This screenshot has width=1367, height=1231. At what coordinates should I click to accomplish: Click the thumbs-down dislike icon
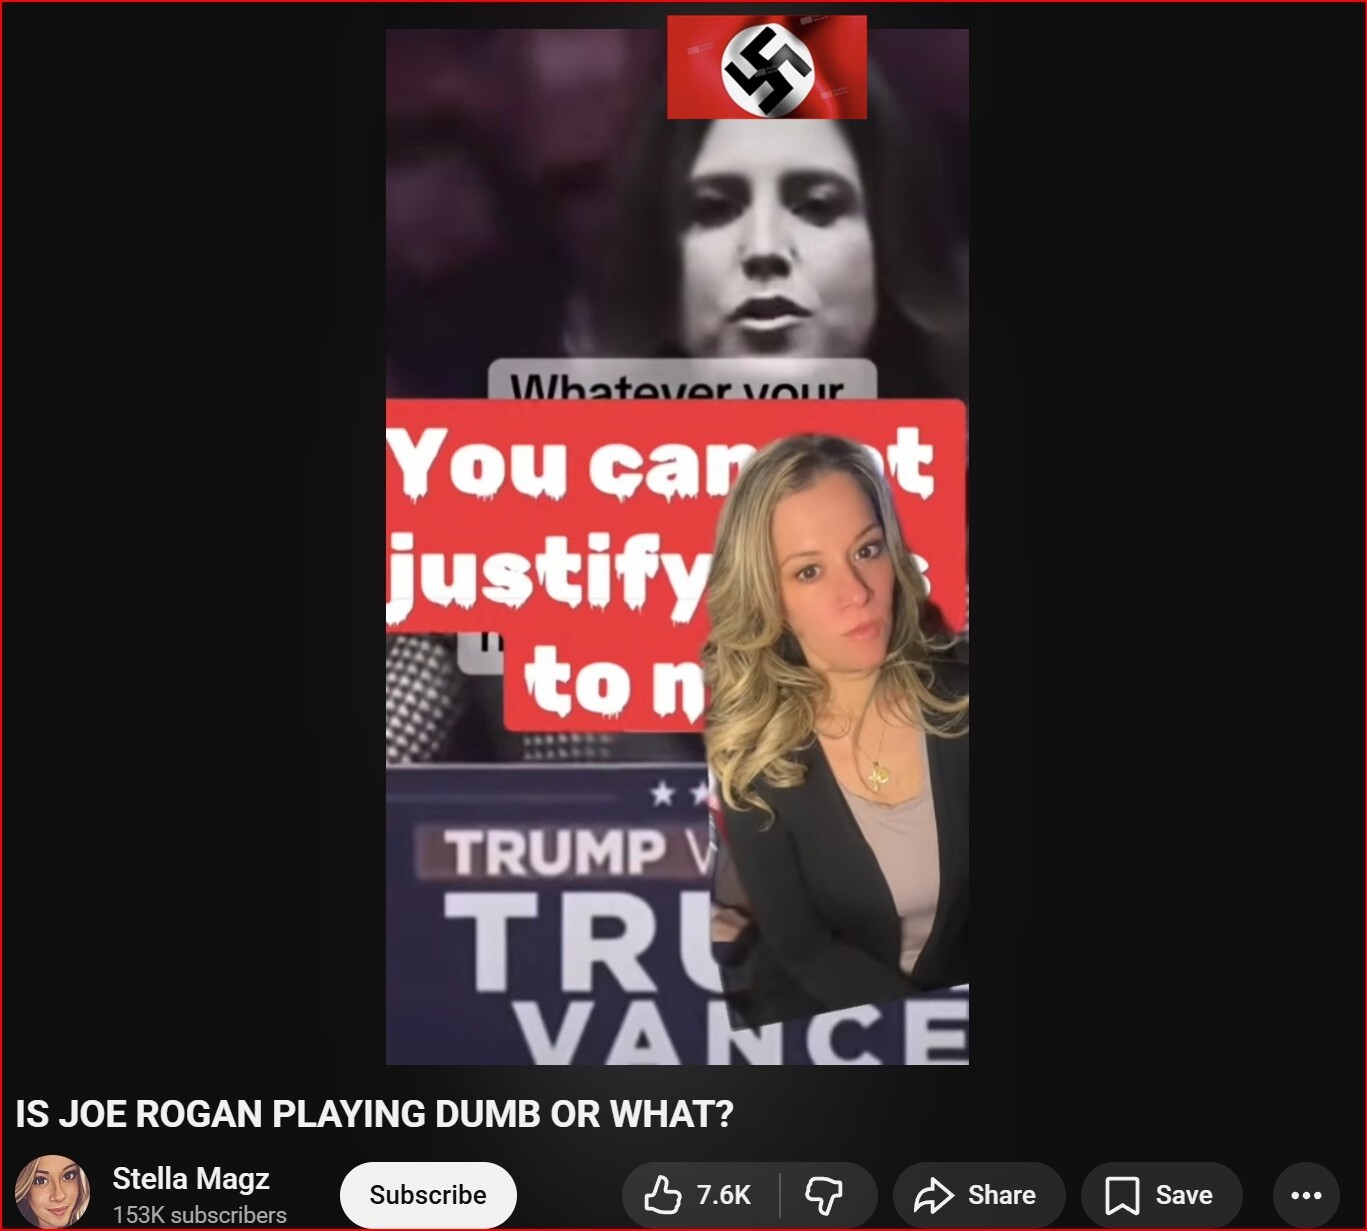click(824, 1195)
